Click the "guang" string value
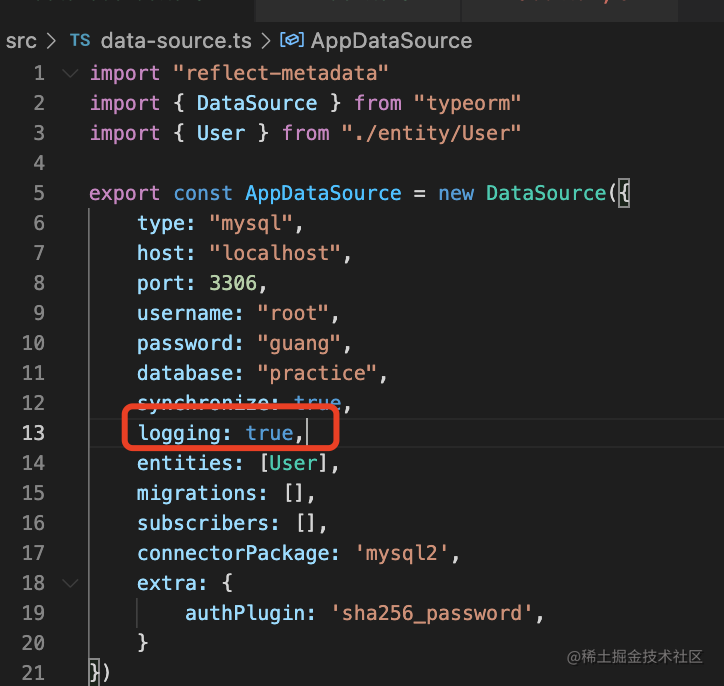This screenshot has width=724, height=686. tap(299, 344)
